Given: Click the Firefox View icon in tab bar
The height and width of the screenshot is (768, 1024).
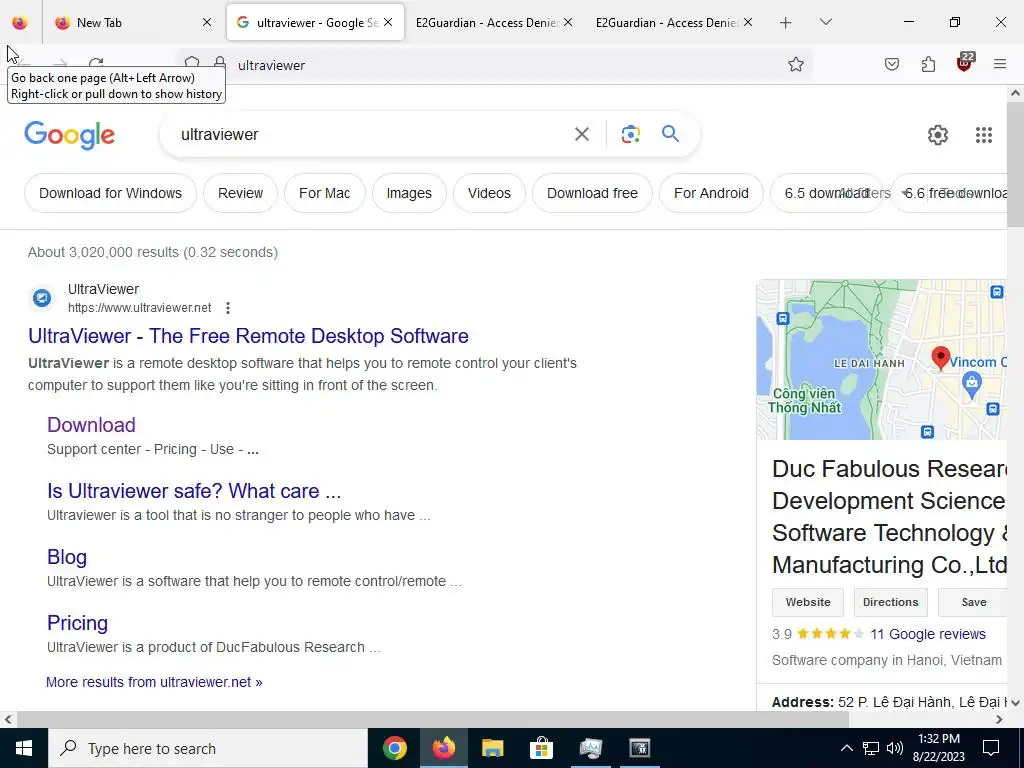Looking at the screenshot, I should tap(20, 22).
